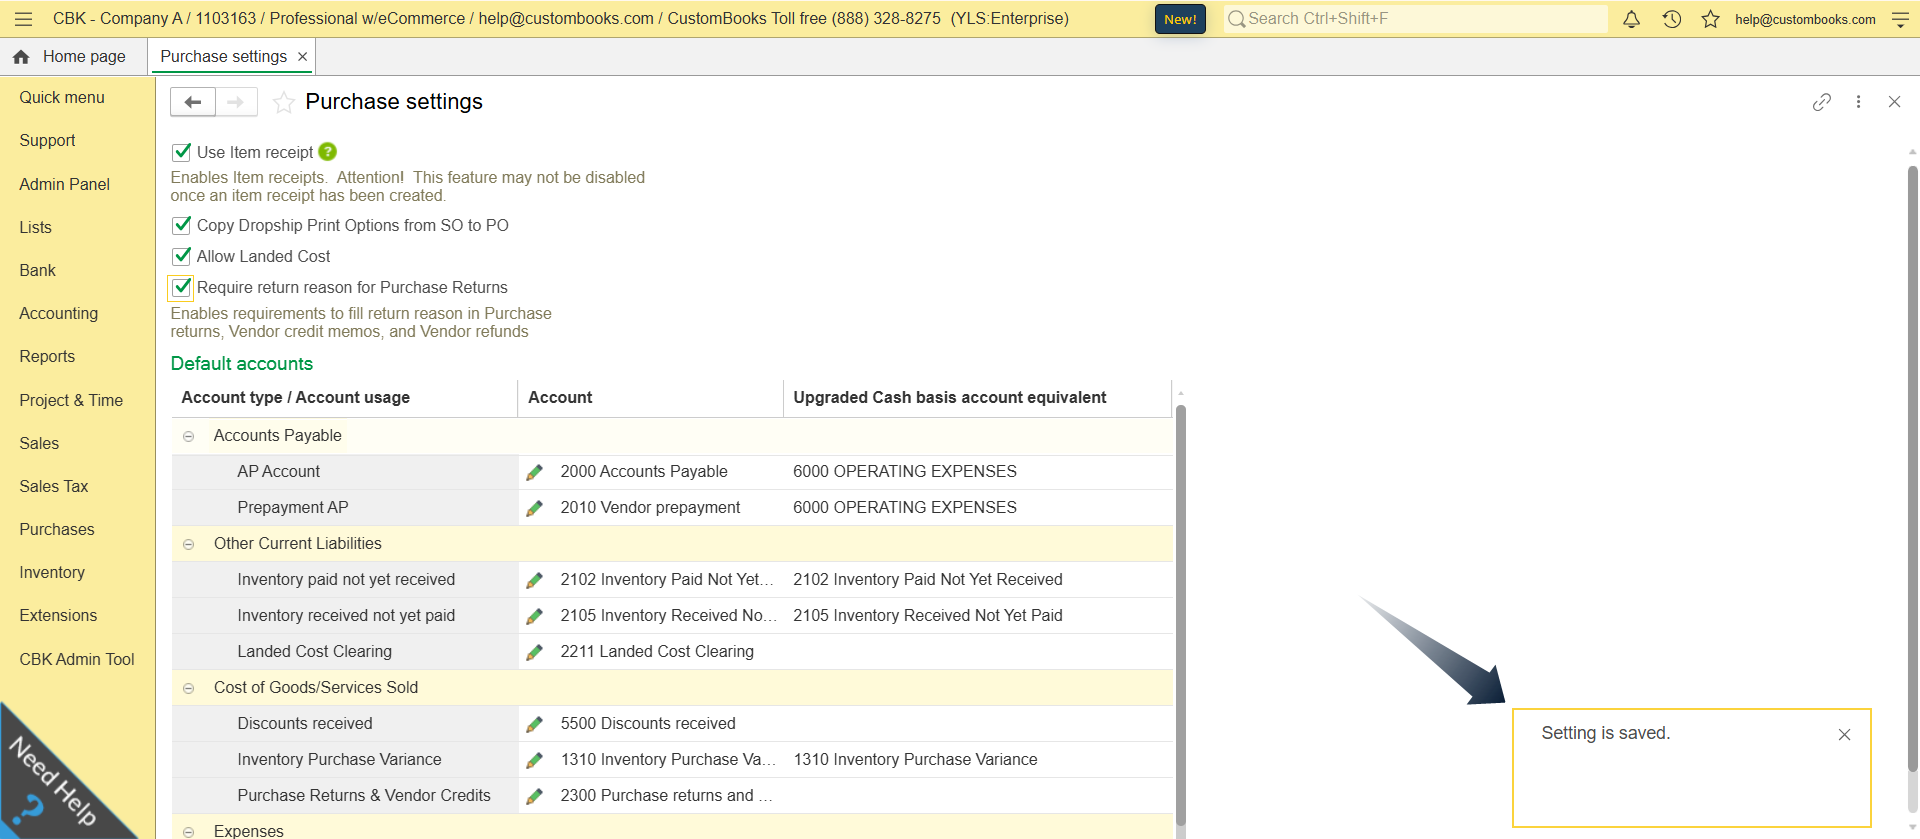
Task: Collapse the Accounts Payable group
Action: [188, 436]
